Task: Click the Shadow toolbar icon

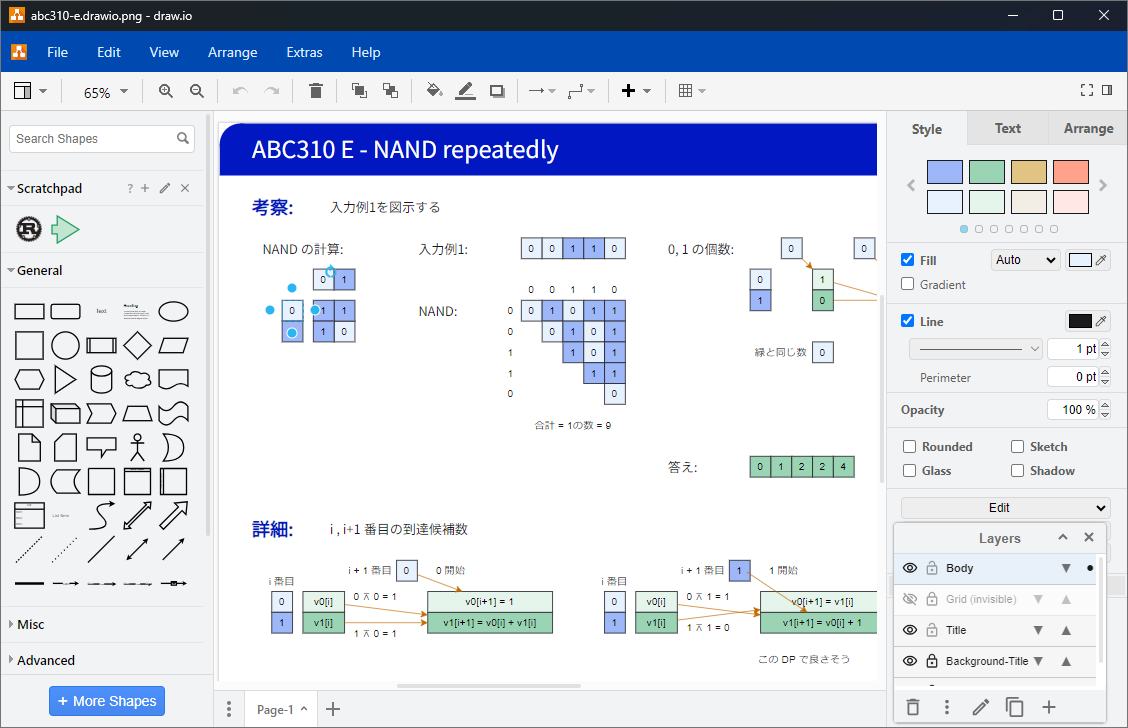Action: pyautogui.click(x=497, y=91)
